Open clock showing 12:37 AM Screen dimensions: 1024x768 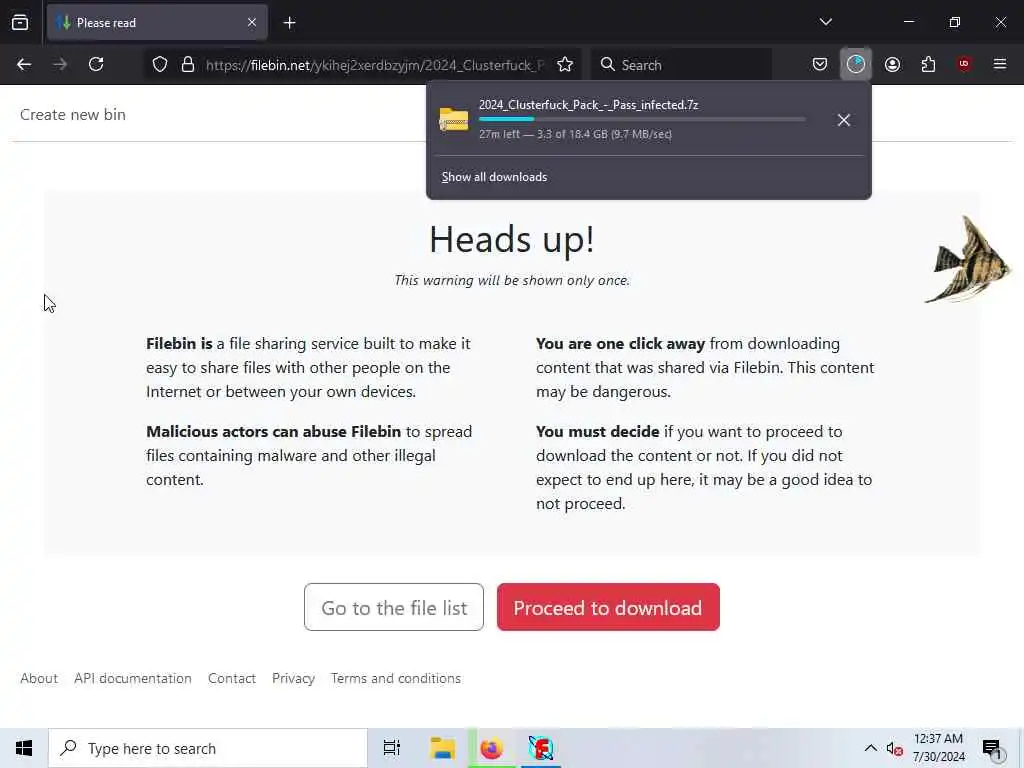(938, 748)
